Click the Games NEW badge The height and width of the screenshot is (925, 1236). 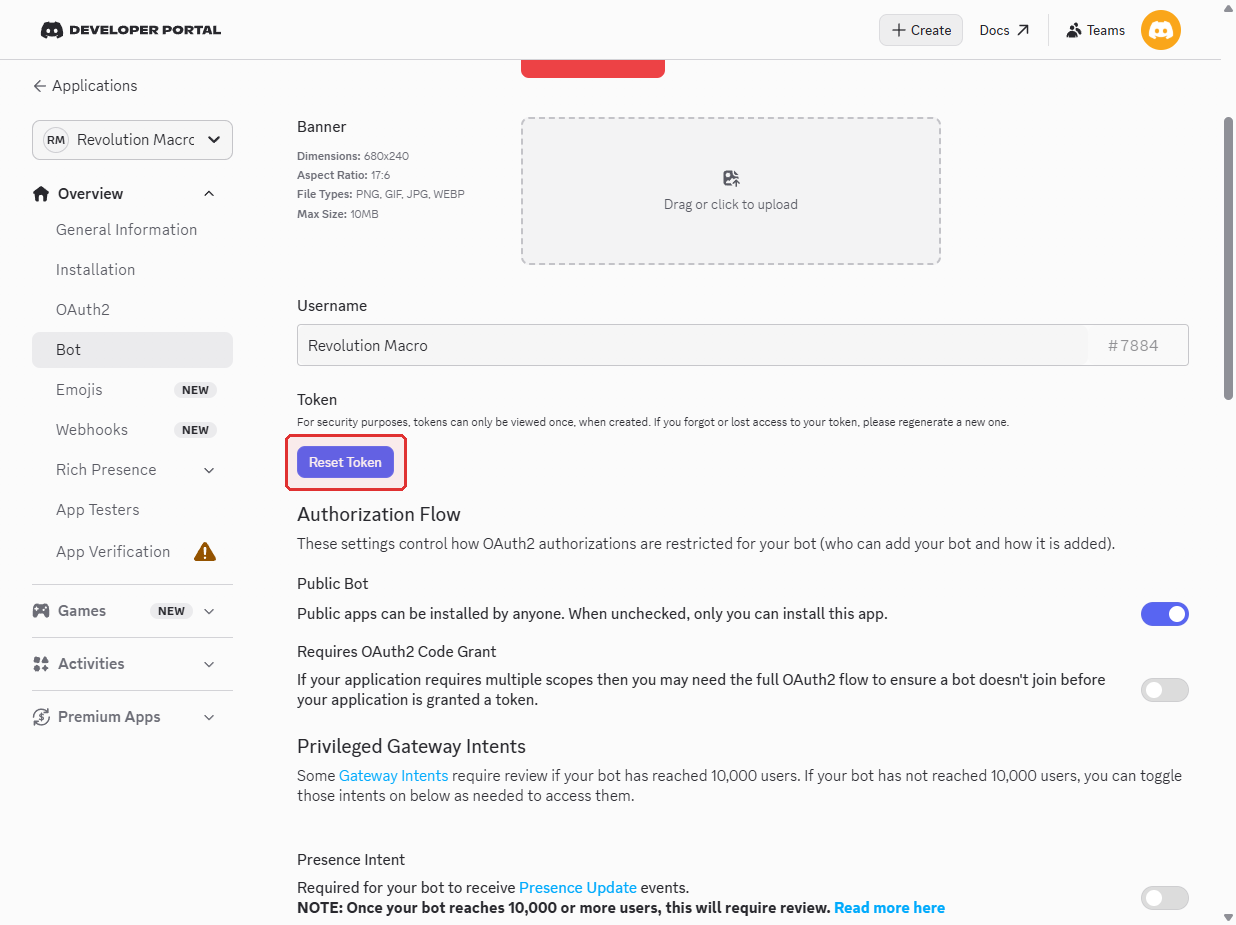click(x=171, y=611)
